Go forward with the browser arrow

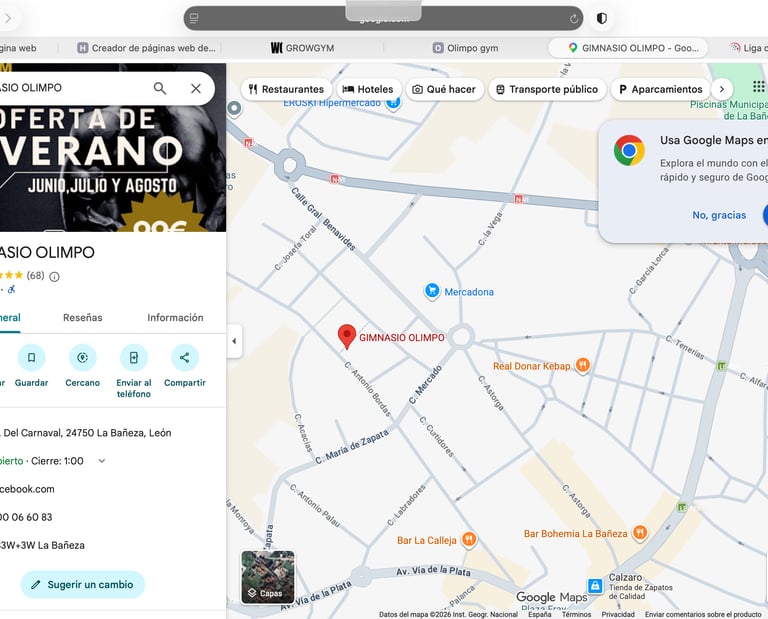[x=8, y=19]
